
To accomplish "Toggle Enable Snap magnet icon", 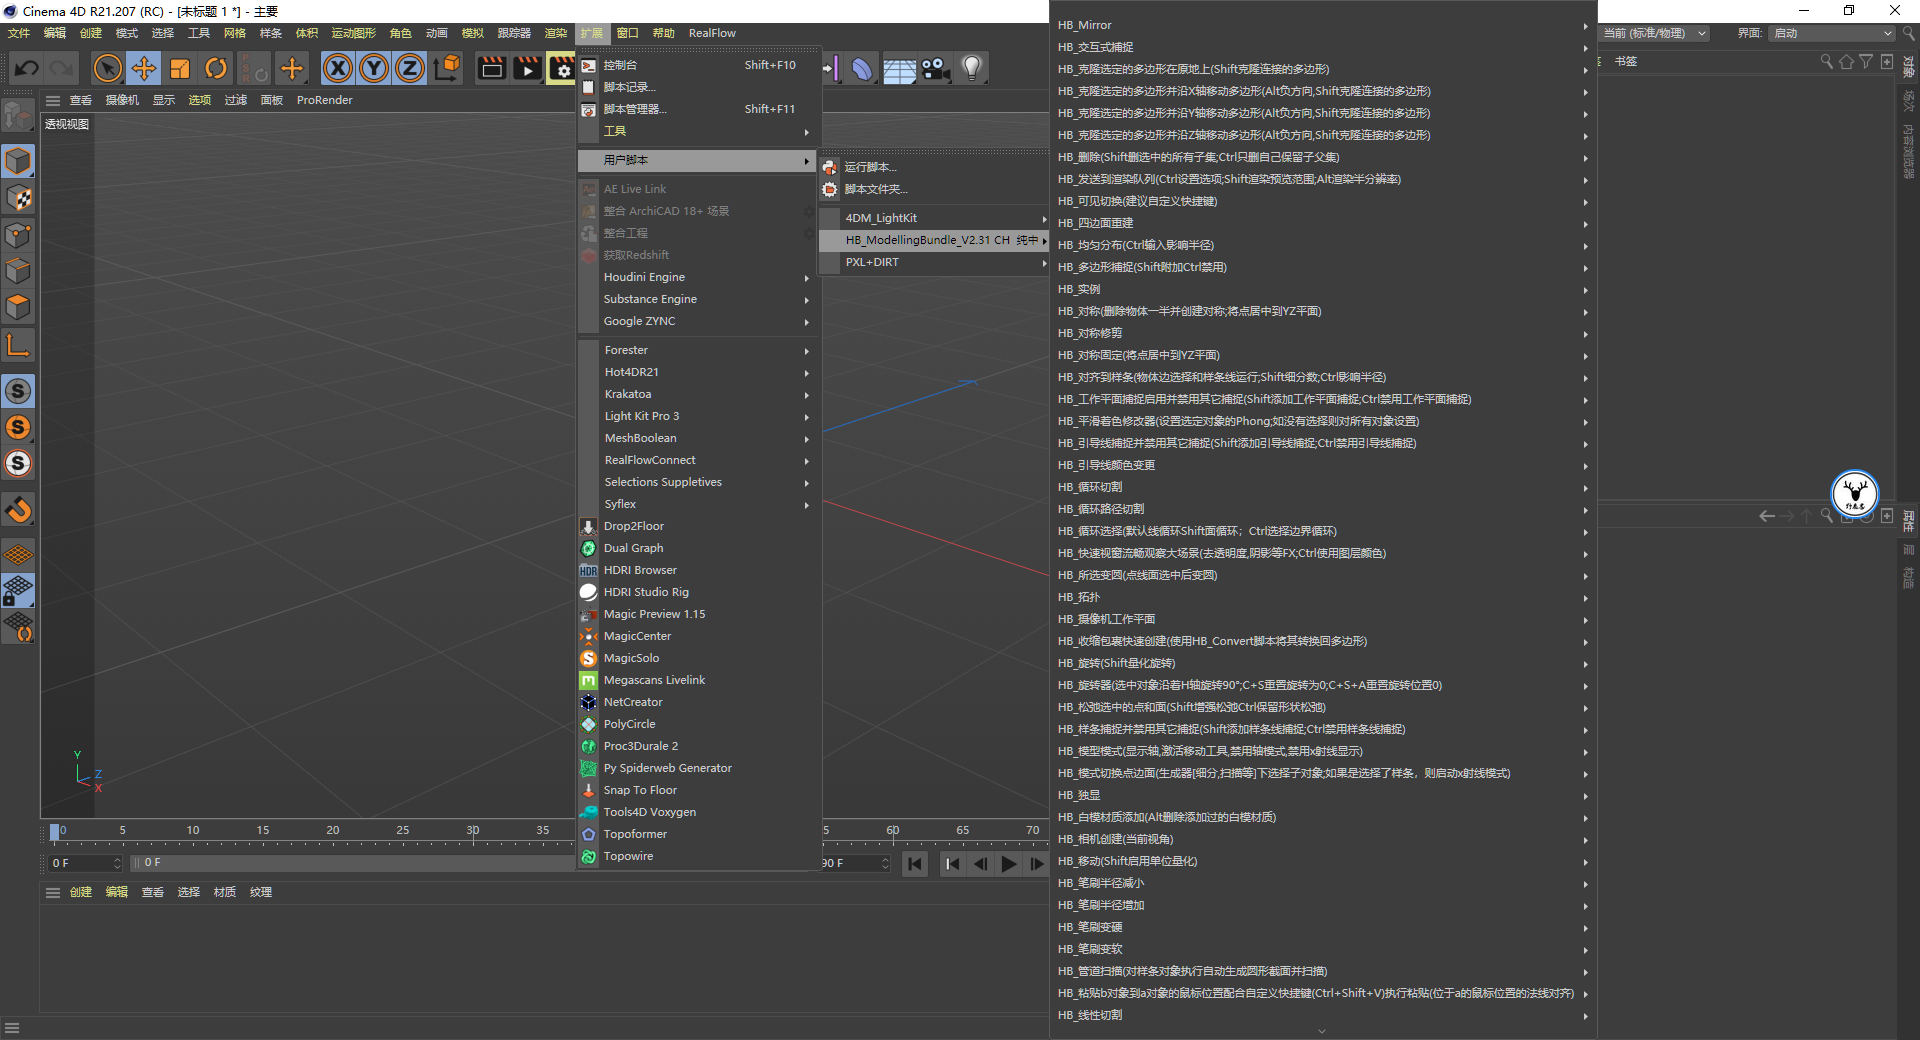I will (18, 510).
